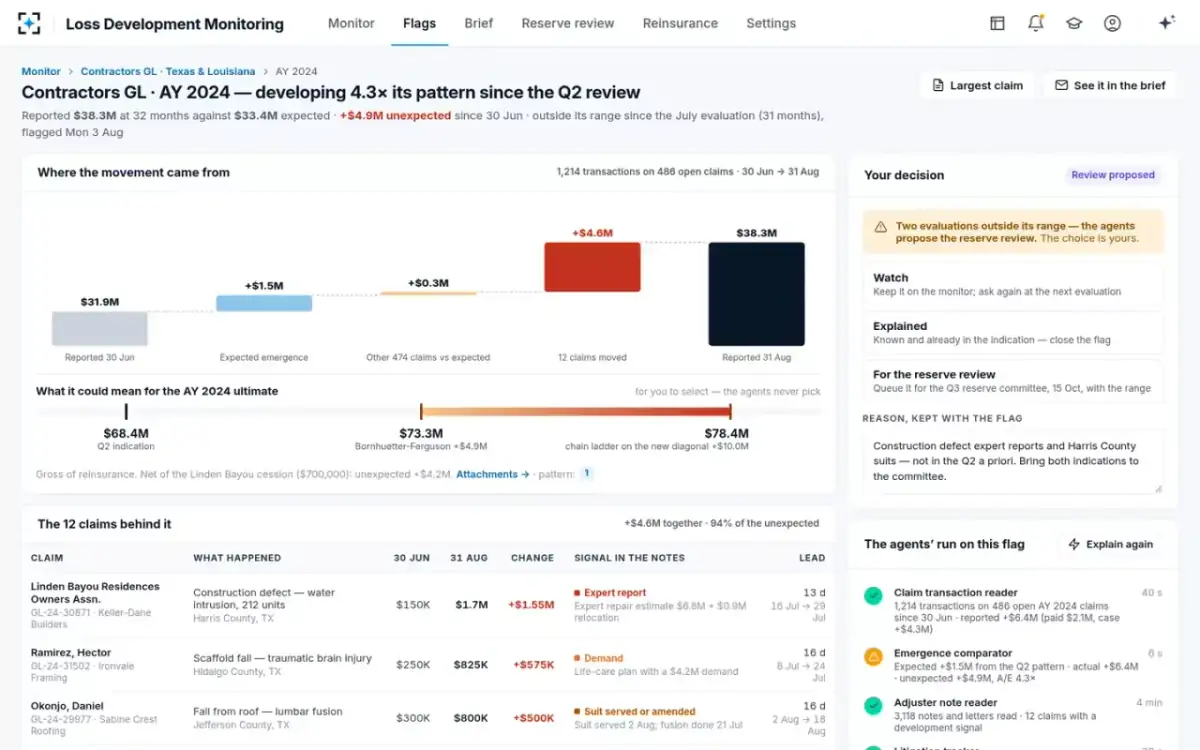Viewport: 1200px width, 750px height.
Task: Open the layout panel icon in header
Action: pos(997,23)
